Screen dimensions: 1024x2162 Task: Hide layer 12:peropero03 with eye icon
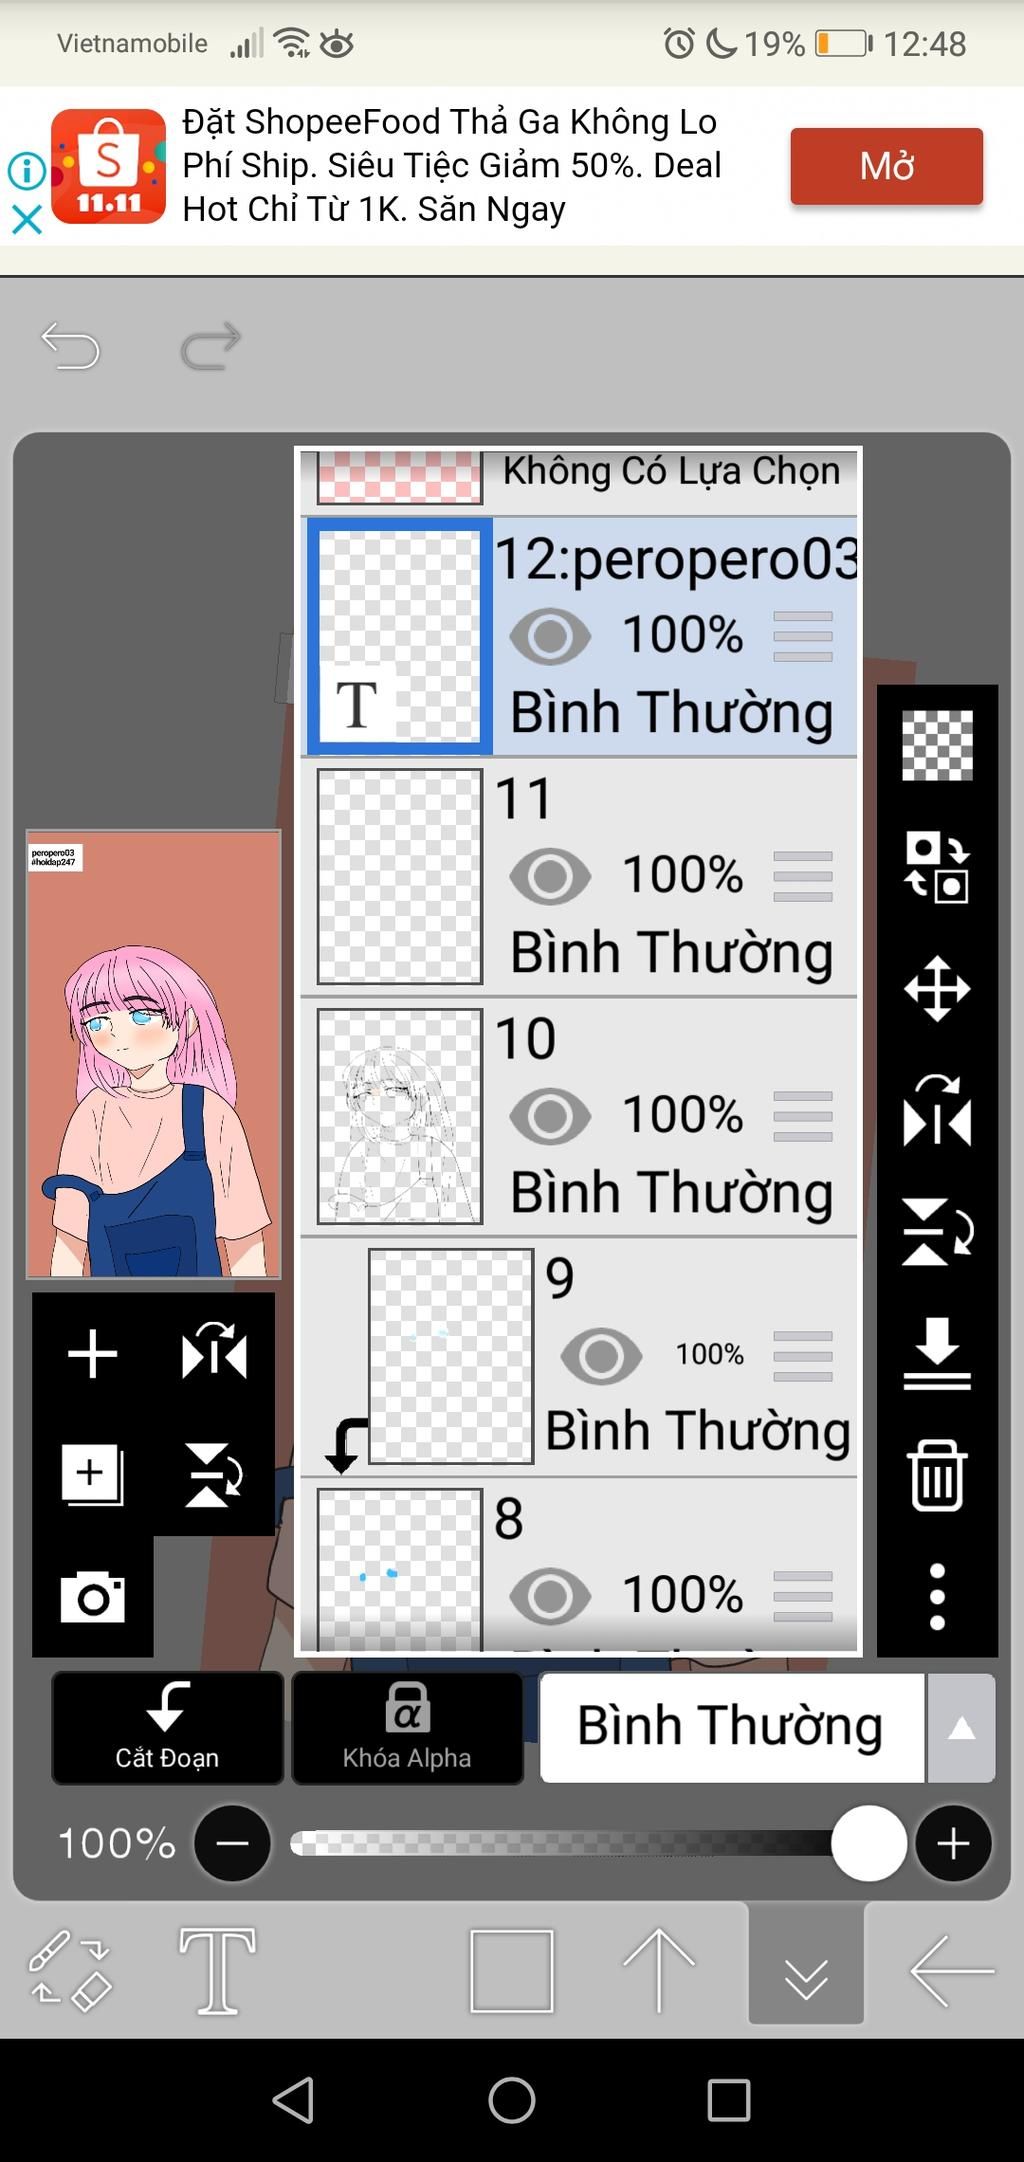coord(550,636)
